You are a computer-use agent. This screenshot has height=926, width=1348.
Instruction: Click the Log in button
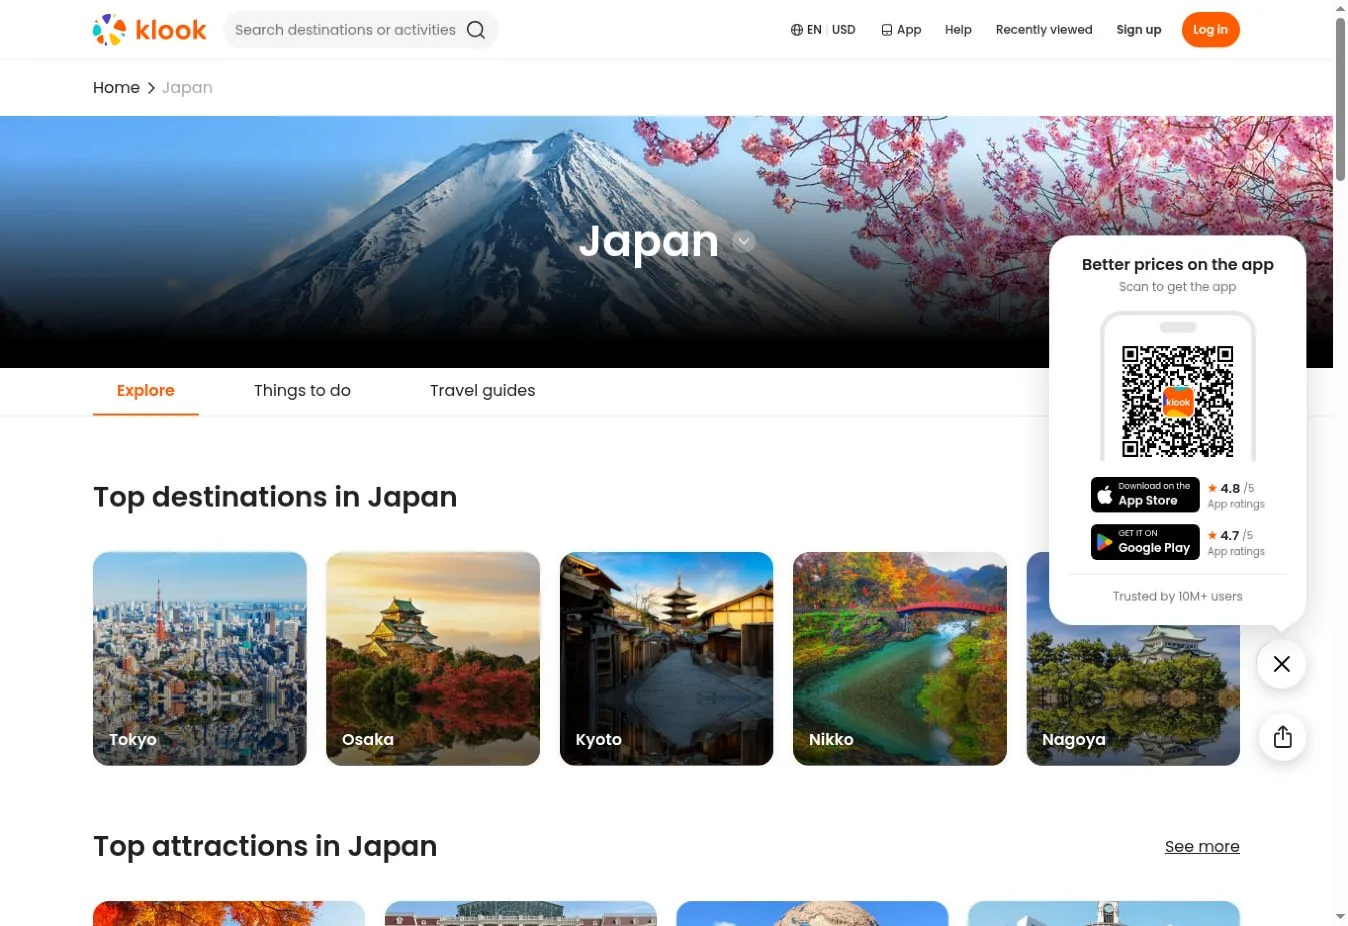point(1210,30)
